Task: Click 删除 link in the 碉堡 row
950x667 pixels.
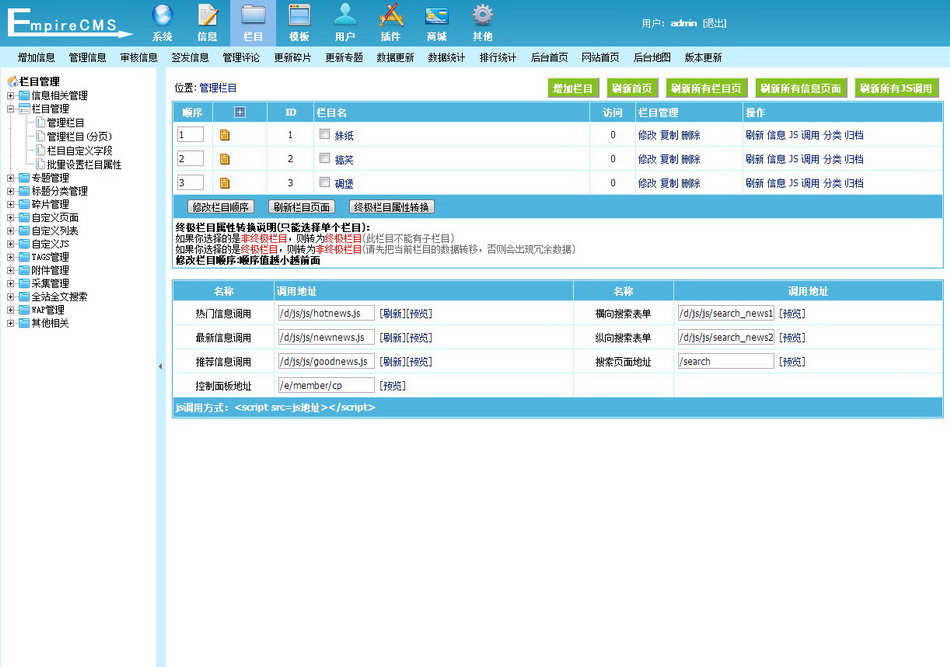Action: (x=691, y=183)
